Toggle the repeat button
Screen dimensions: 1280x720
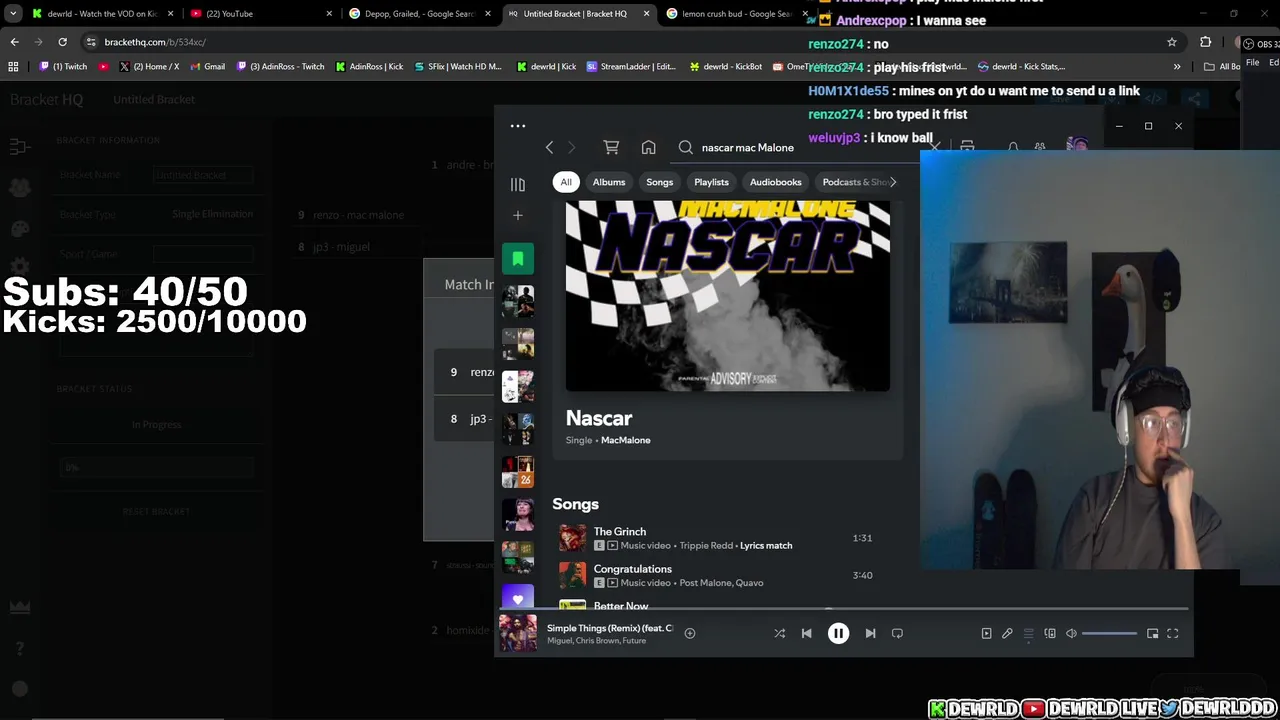[x=897, y=633]
